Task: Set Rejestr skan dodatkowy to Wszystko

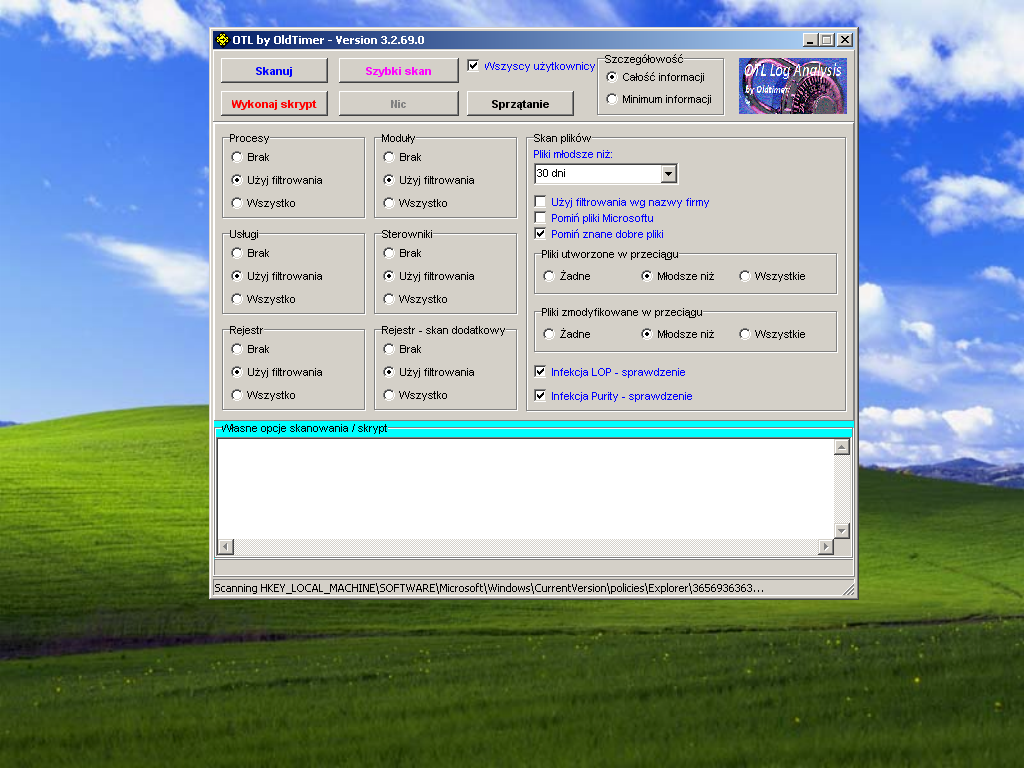Action: (389, 395)
